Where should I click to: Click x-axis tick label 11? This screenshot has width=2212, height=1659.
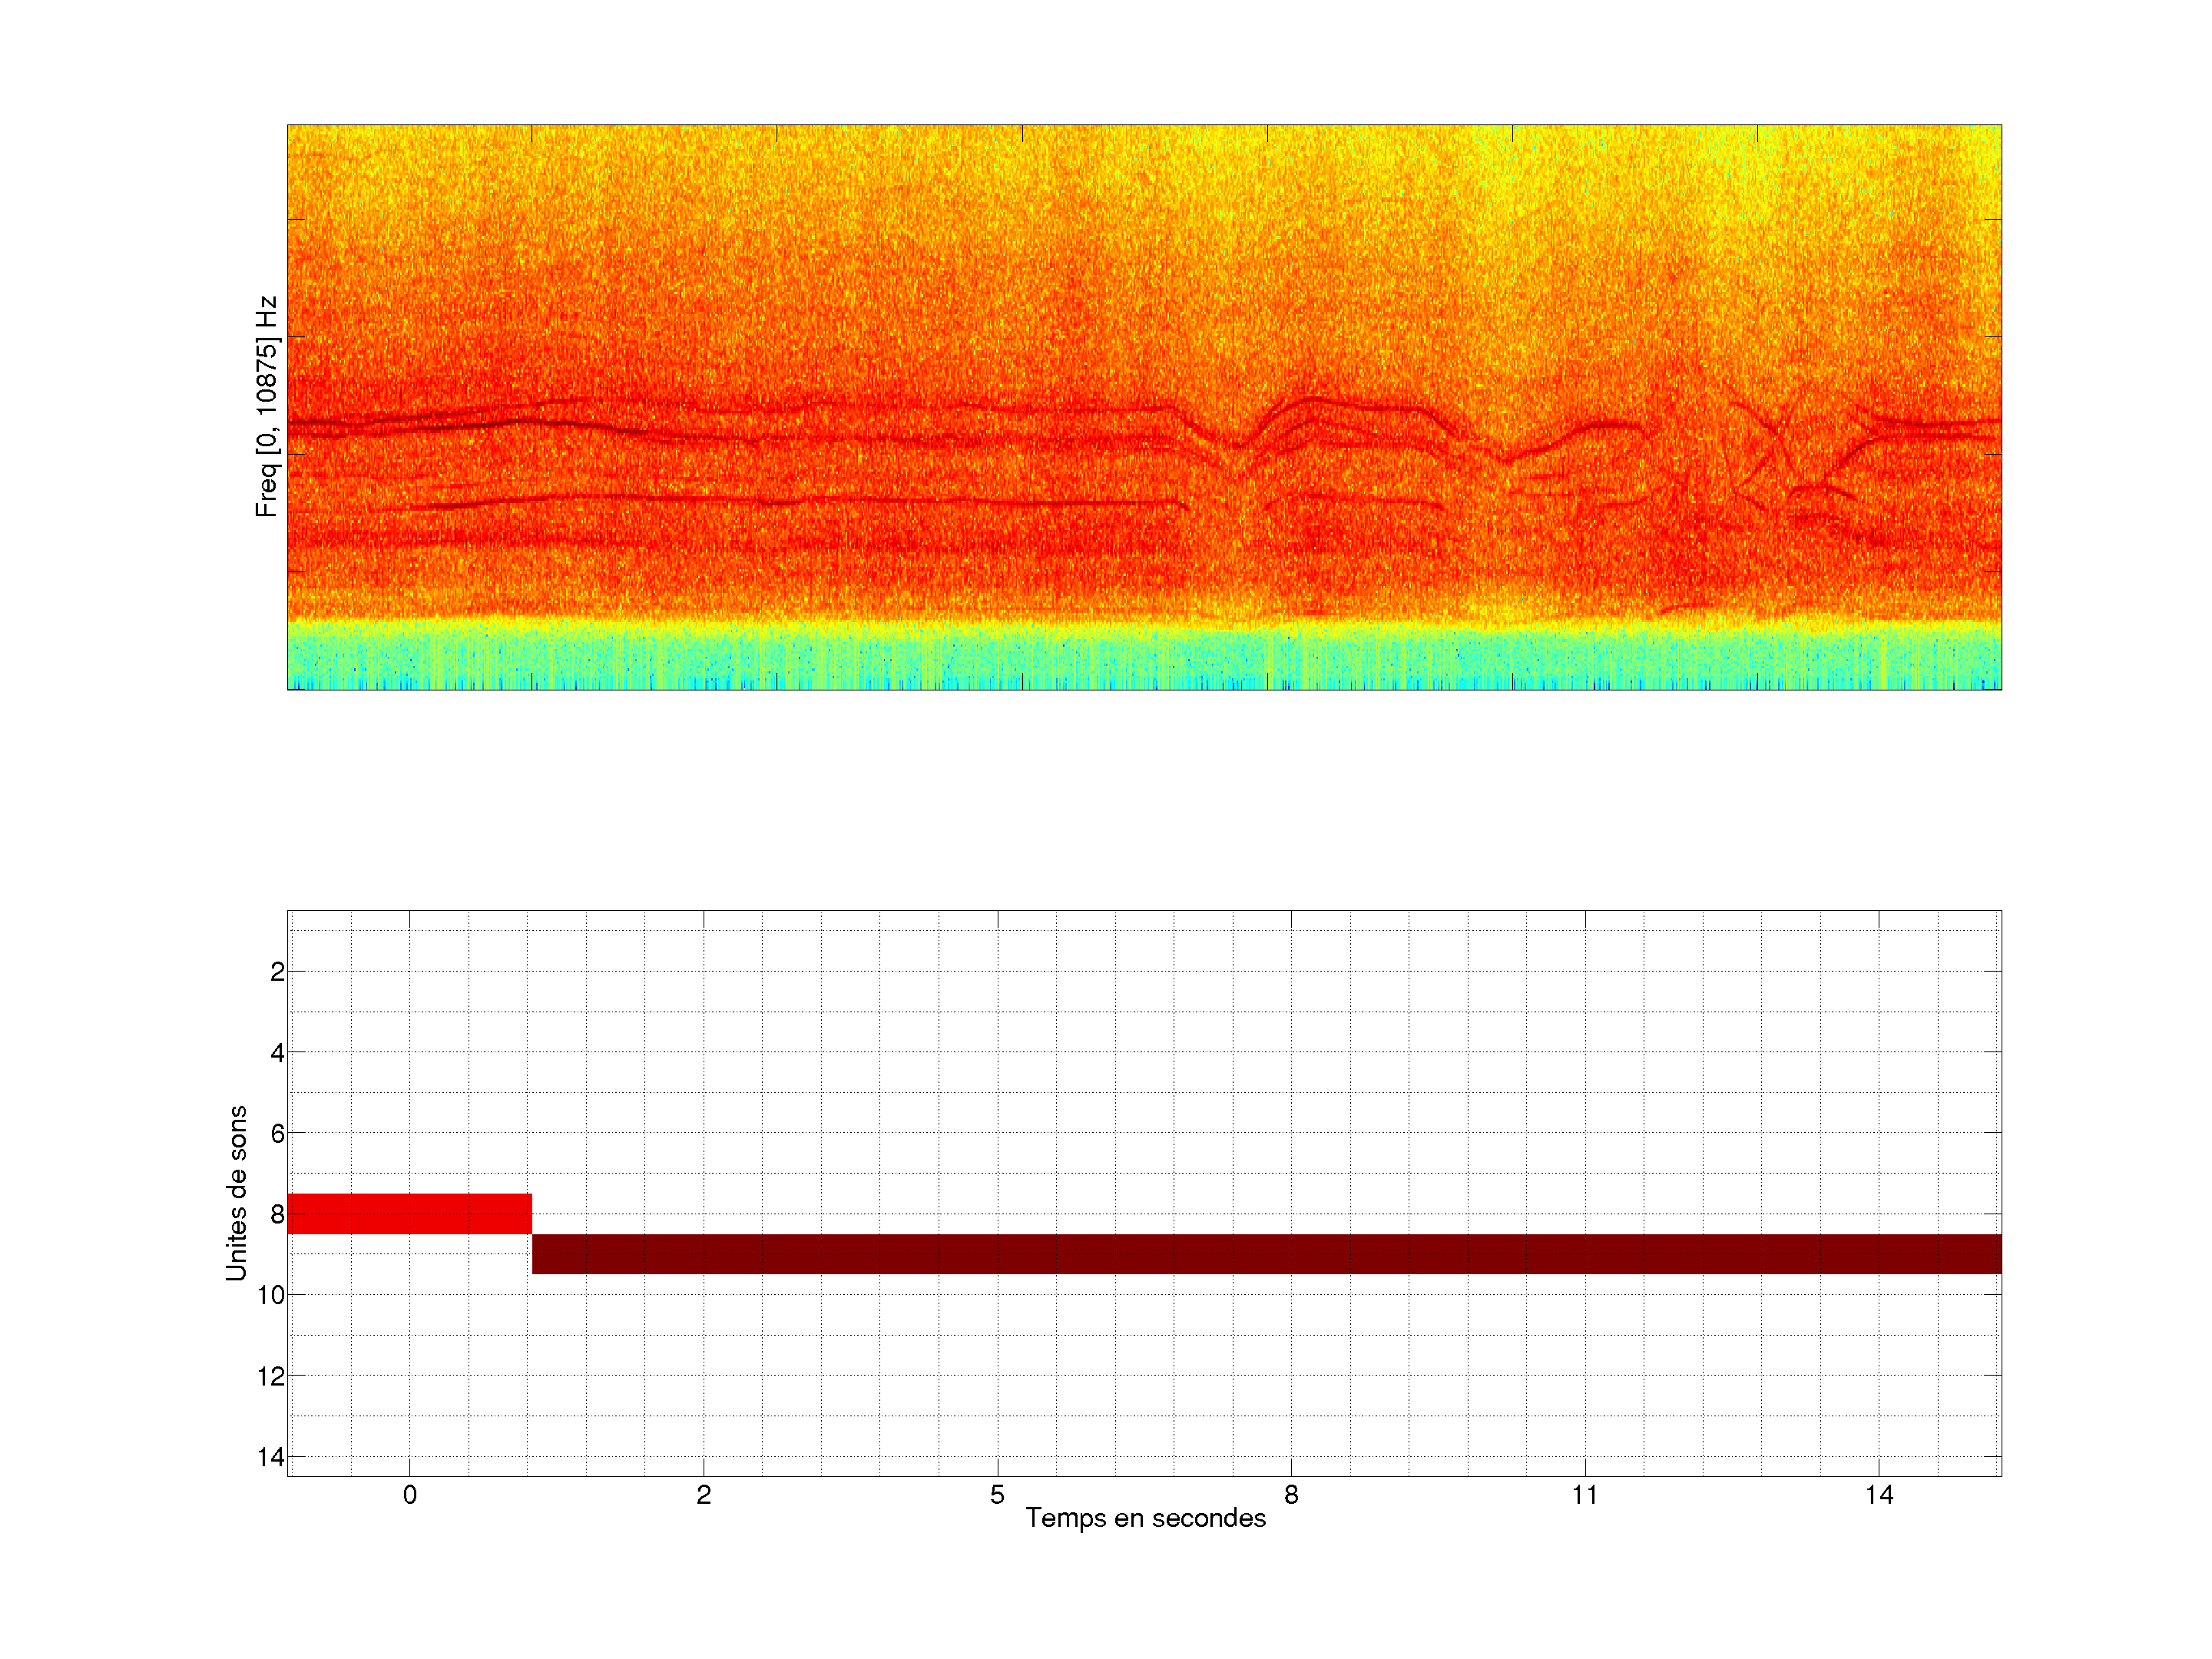click(1585, 1495)
